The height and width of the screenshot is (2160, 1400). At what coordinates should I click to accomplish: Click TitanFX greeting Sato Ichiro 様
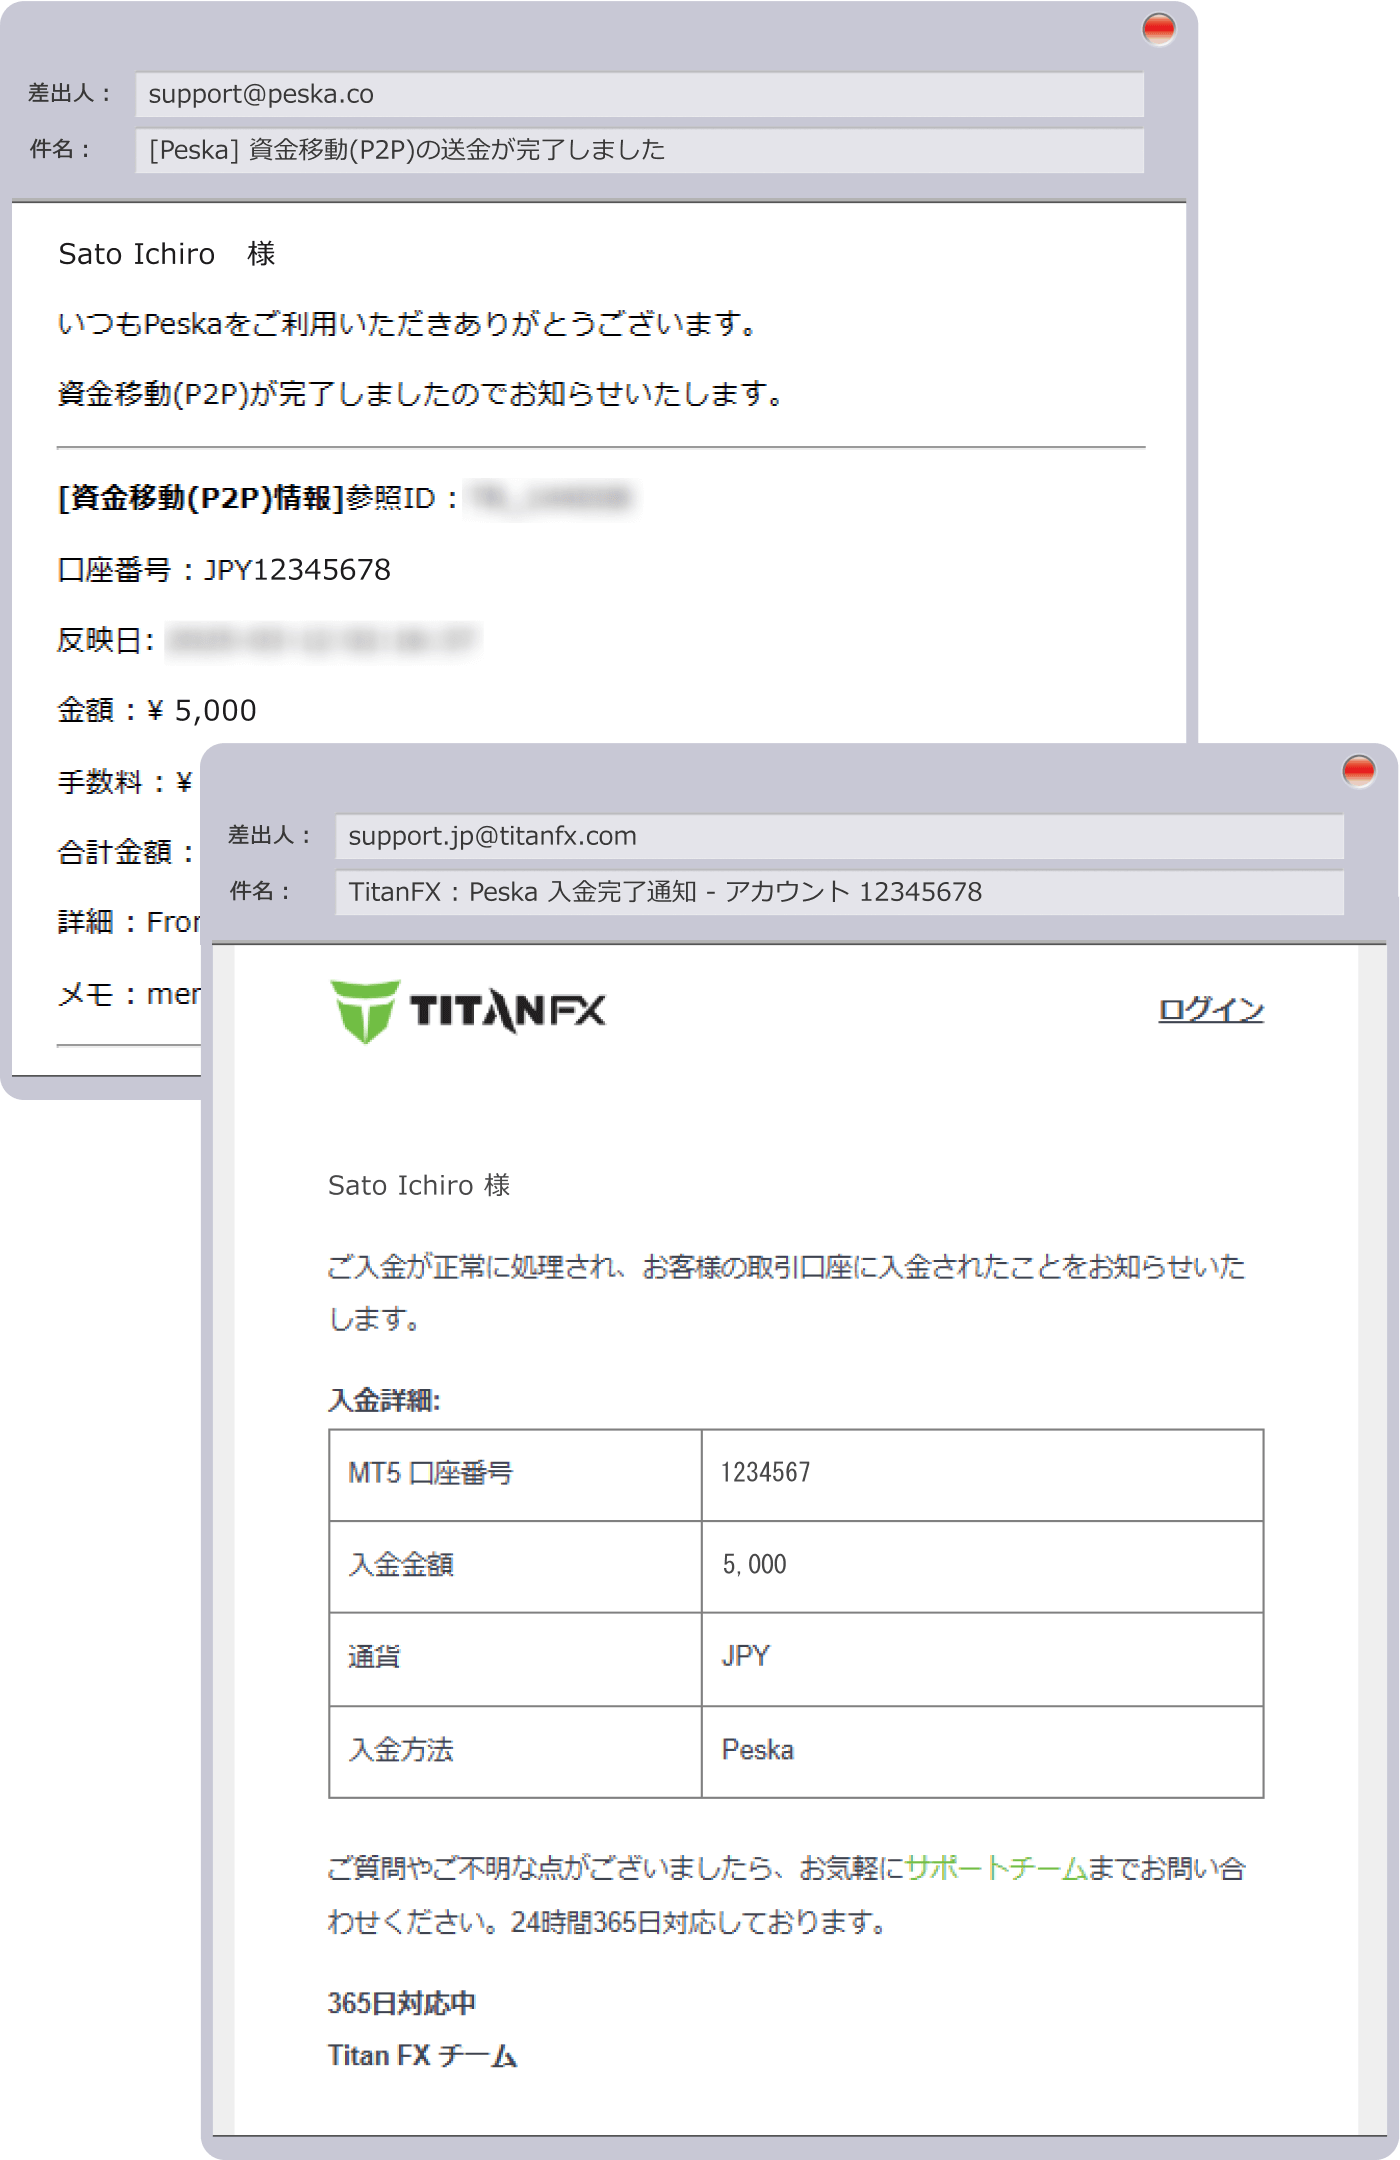[419, 1186]
